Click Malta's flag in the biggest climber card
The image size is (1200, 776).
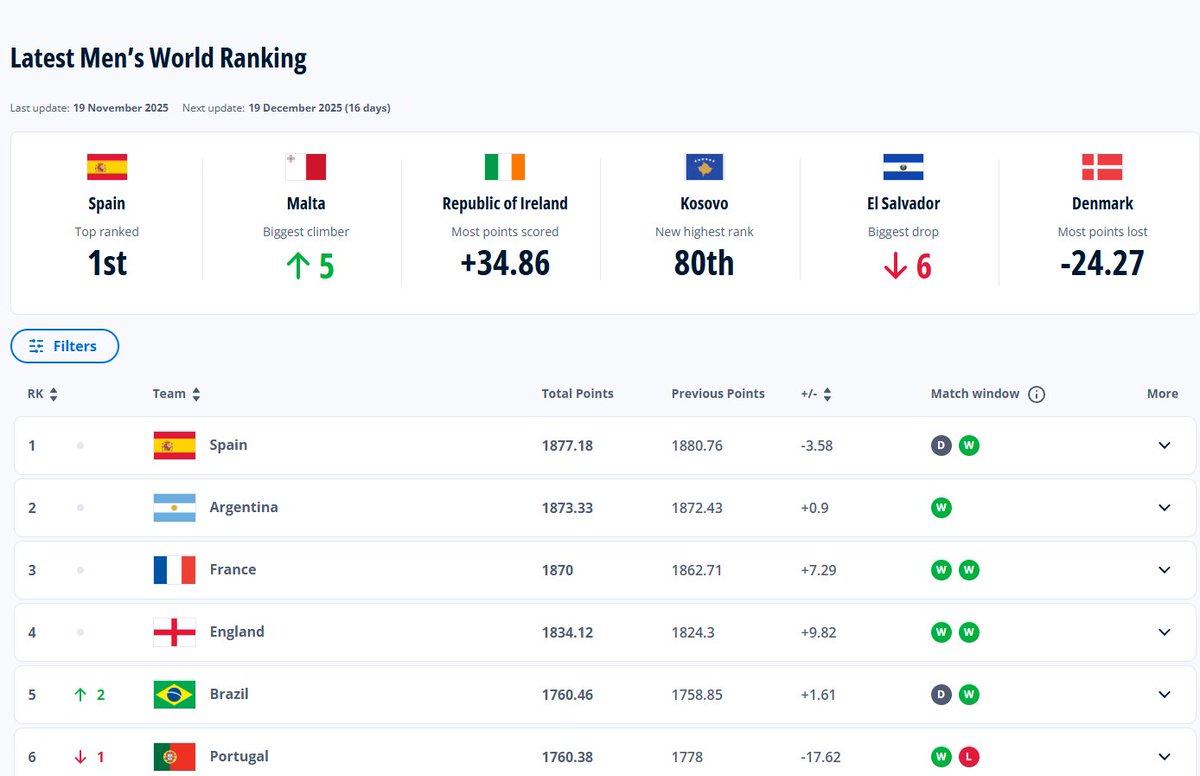(305, 167)
